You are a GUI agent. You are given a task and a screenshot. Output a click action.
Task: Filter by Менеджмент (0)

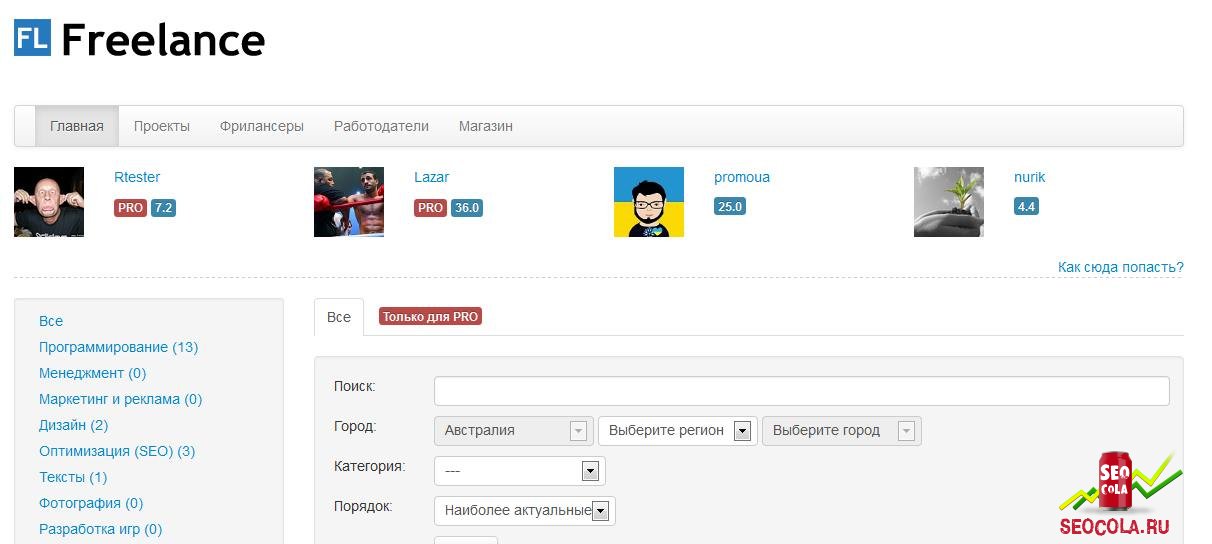pyautogui.click(x=93, y=373)
